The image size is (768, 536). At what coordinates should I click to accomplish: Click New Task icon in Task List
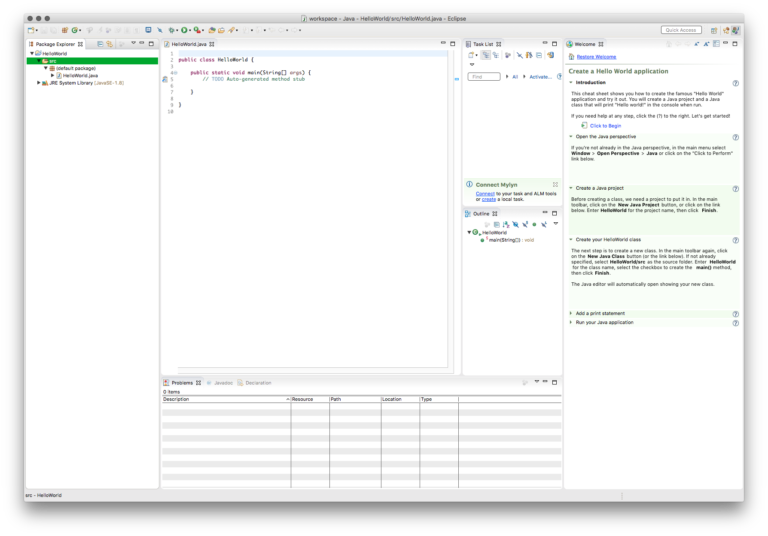point(471,55)
